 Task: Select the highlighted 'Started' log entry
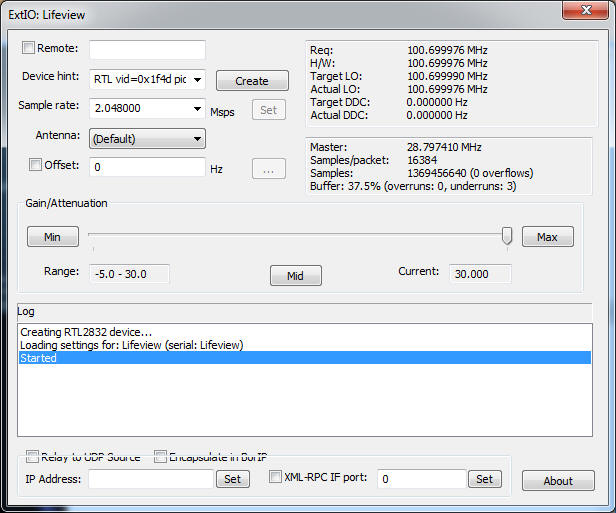point(305,358)
